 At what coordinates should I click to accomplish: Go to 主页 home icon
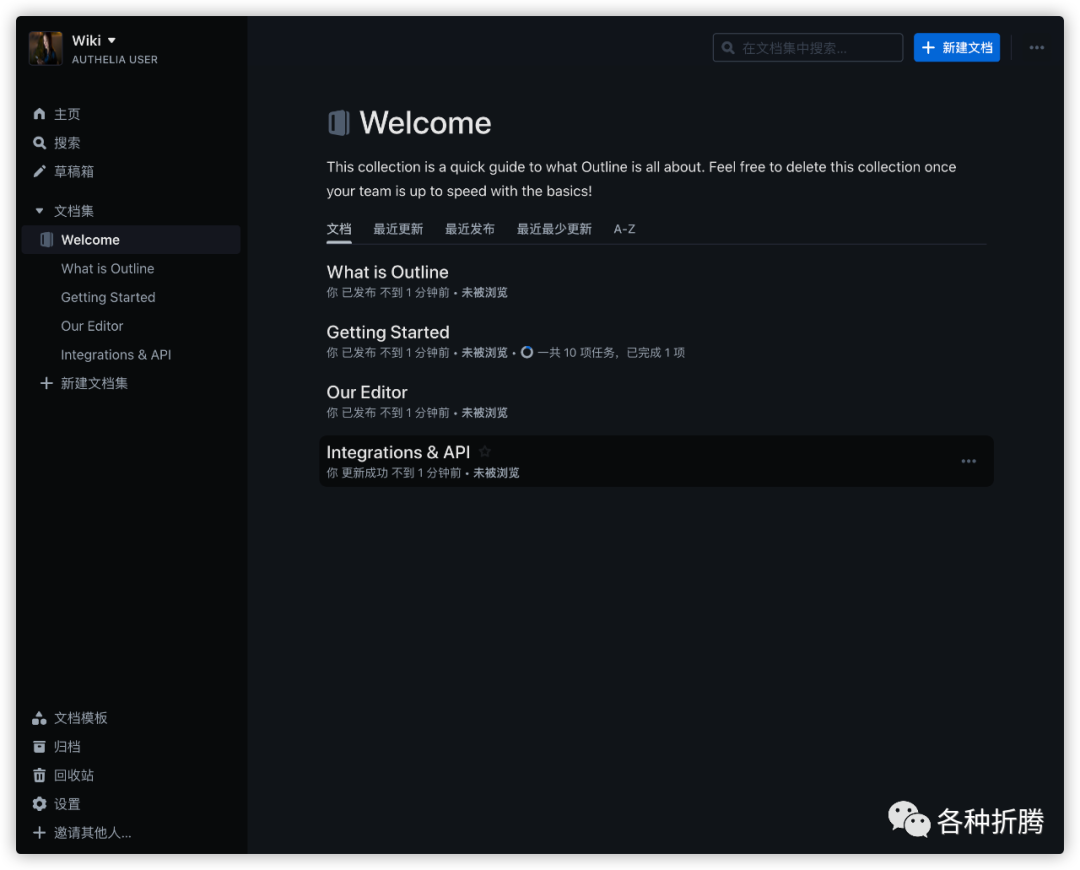click(x=39, y=114)
